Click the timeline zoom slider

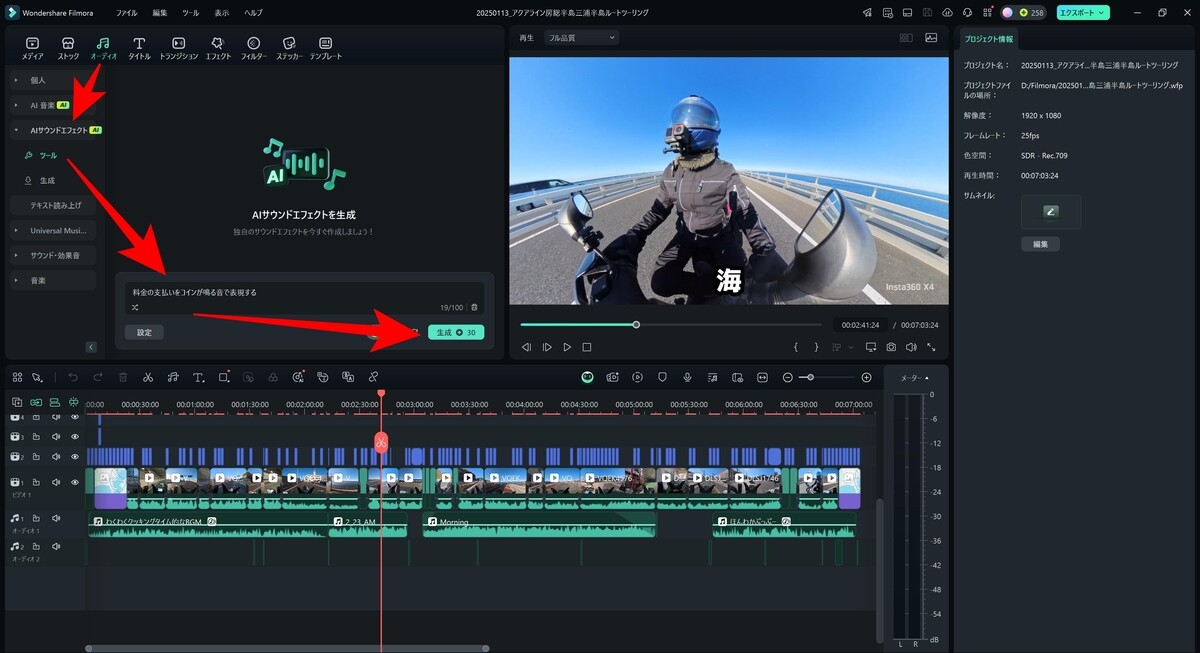[x=827, y=377]
